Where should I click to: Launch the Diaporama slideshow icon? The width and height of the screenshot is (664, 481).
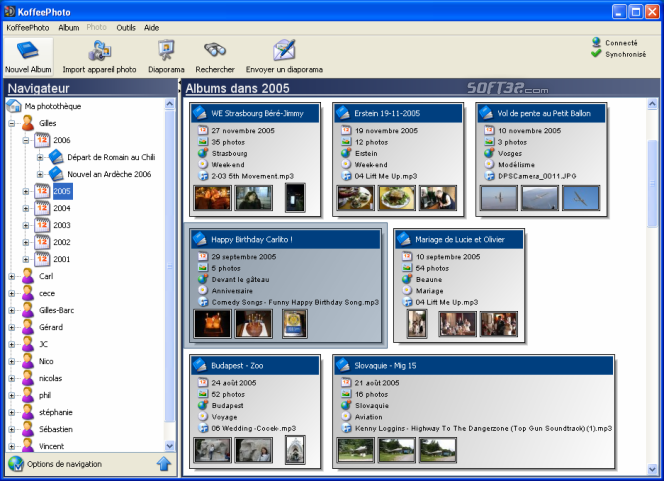(166, 51)
